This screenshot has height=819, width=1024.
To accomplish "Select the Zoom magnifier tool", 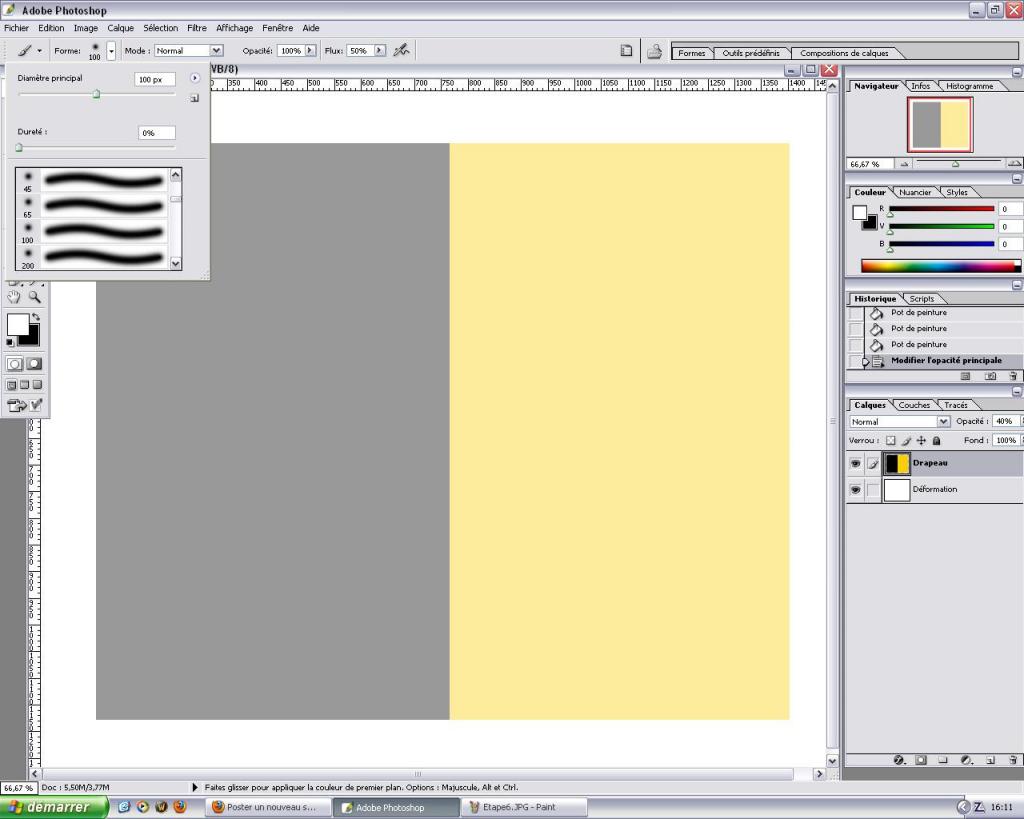I will click(x=34, y=297).
